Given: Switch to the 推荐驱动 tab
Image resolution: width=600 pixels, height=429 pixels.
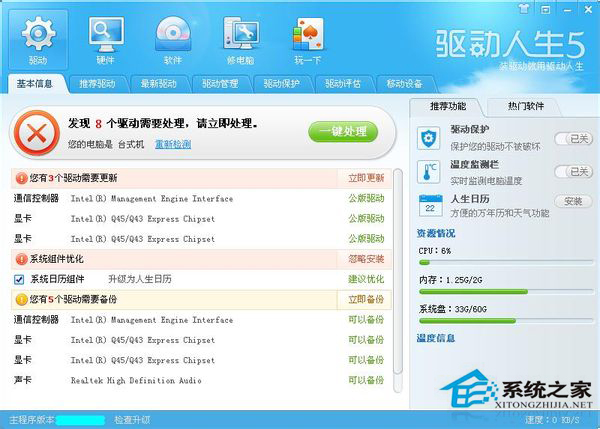Looking at the screenshot, I should (97, 82).
